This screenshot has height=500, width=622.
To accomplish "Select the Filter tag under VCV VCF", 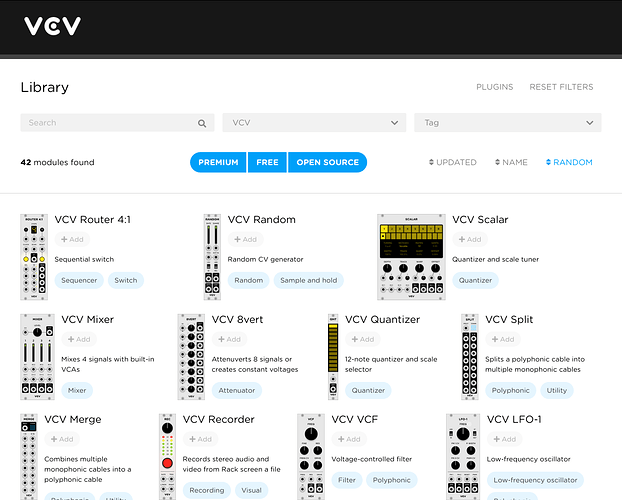I will coord(347,480).
